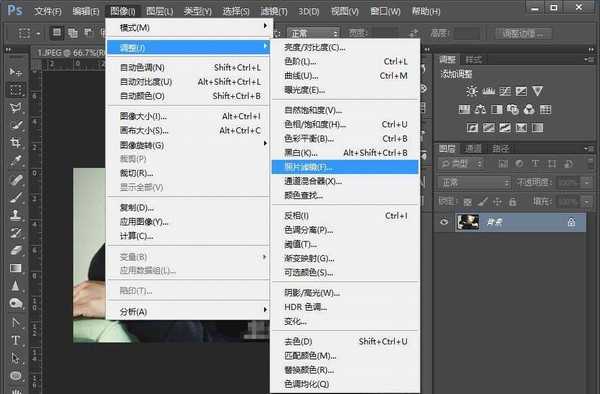Select the Crop tool
600x394 pixels.
tap(16, 143)
